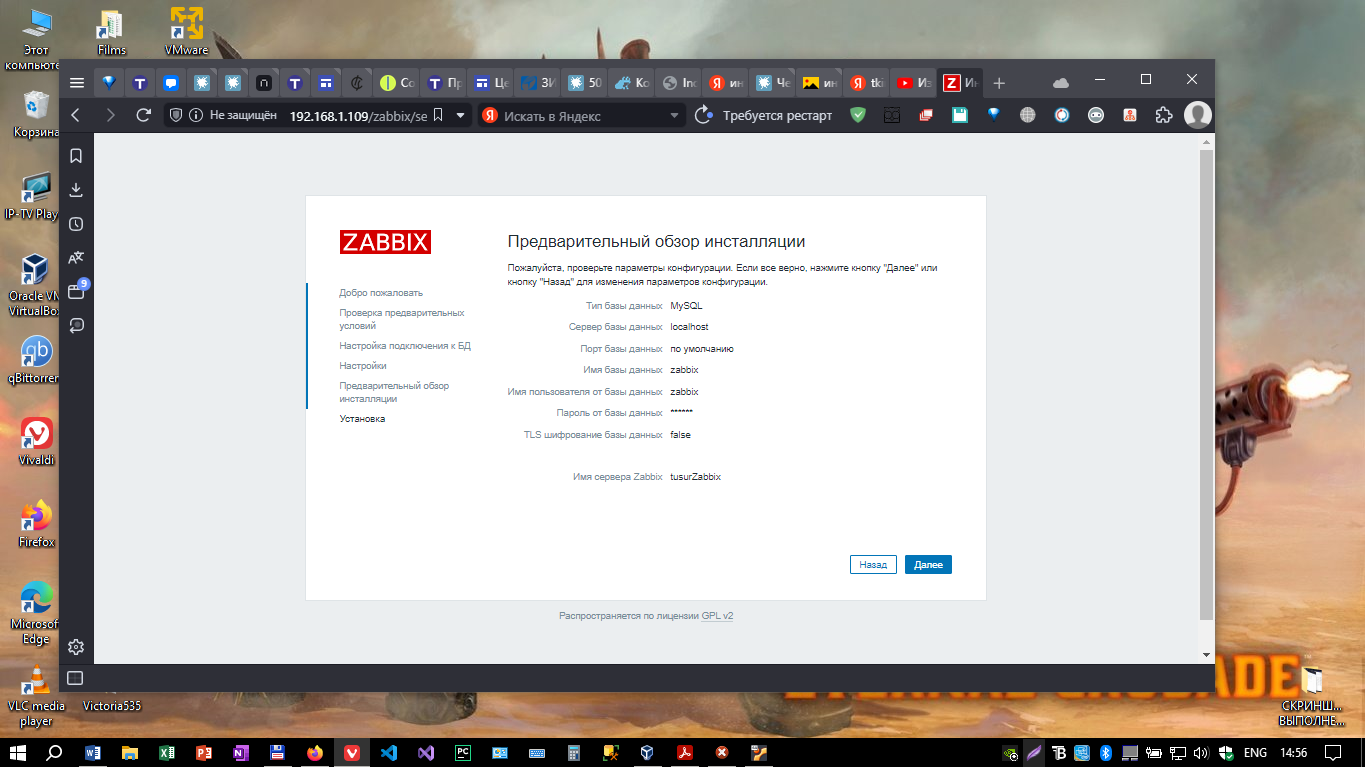Click the Настройки step in the sidebar

pos(363,366)
